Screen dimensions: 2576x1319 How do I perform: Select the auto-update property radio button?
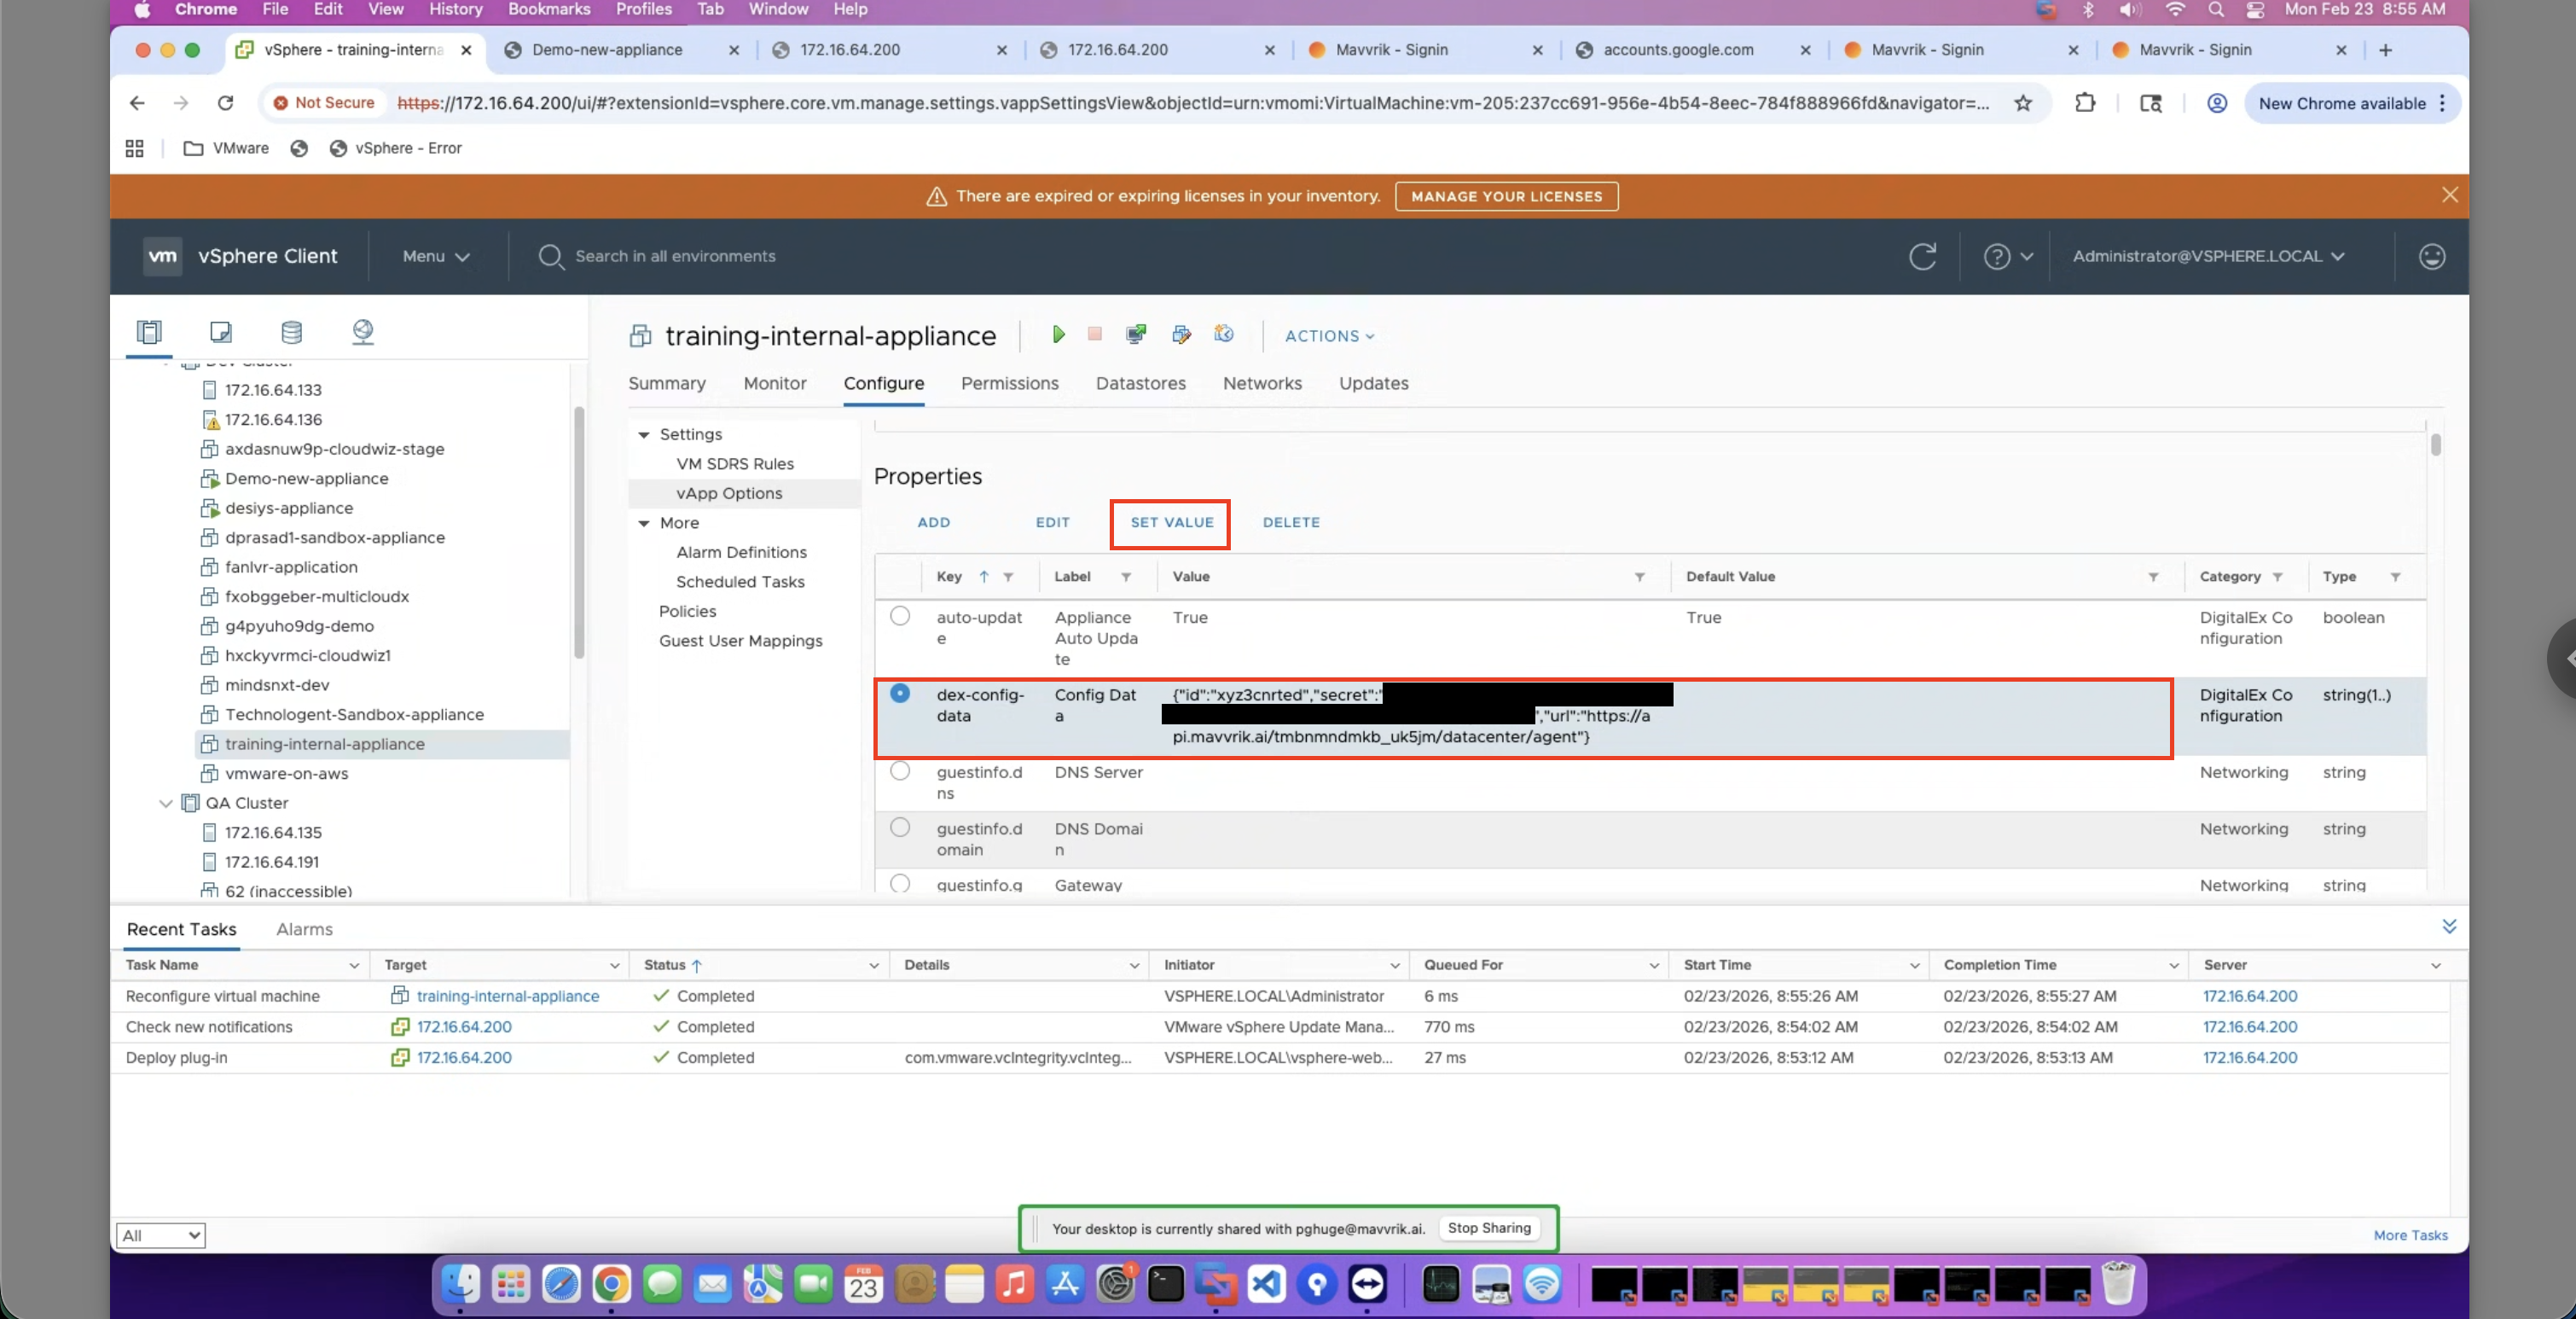(x=900, y=616)
